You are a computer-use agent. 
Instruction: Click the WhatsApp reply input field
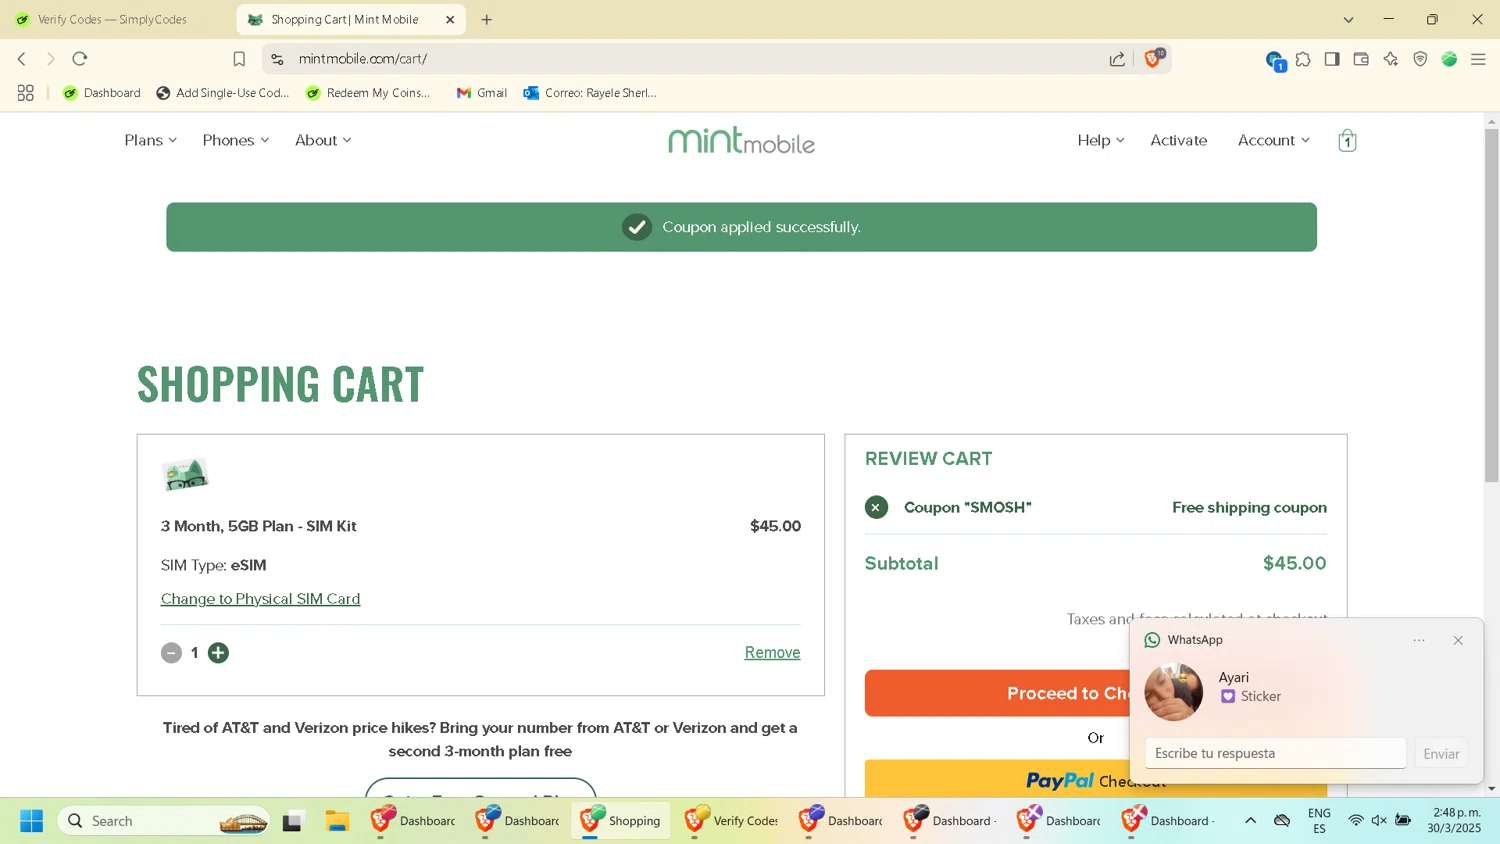(1275, 753)
